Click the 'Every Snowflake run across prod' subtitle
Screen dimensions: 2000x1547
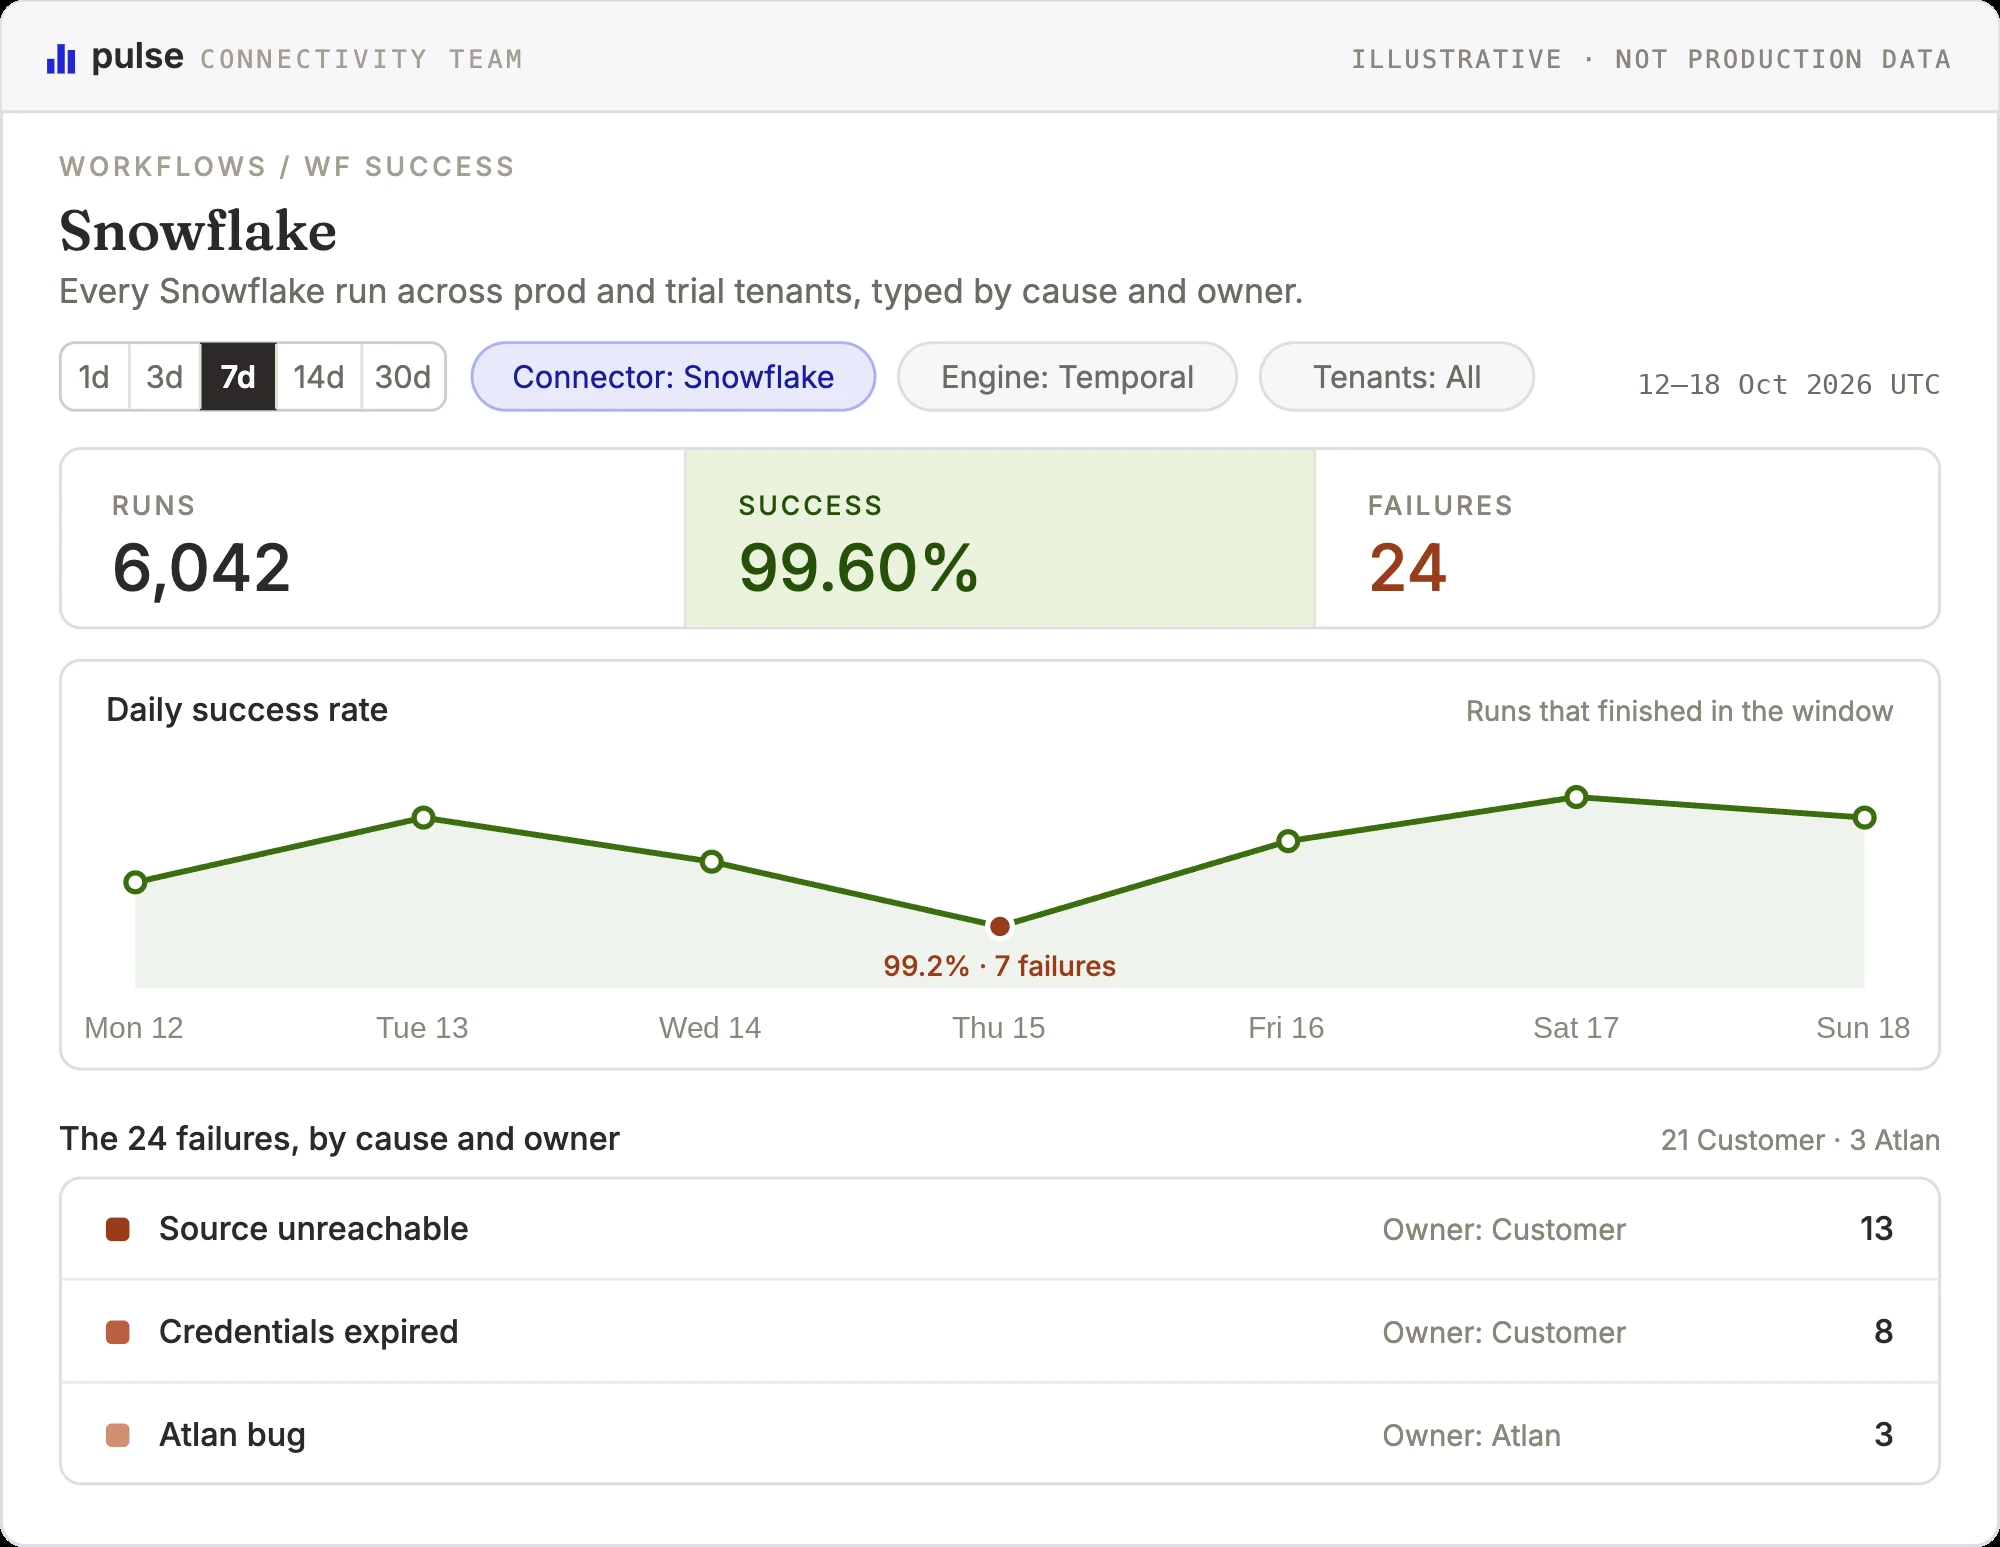(681, 291)
